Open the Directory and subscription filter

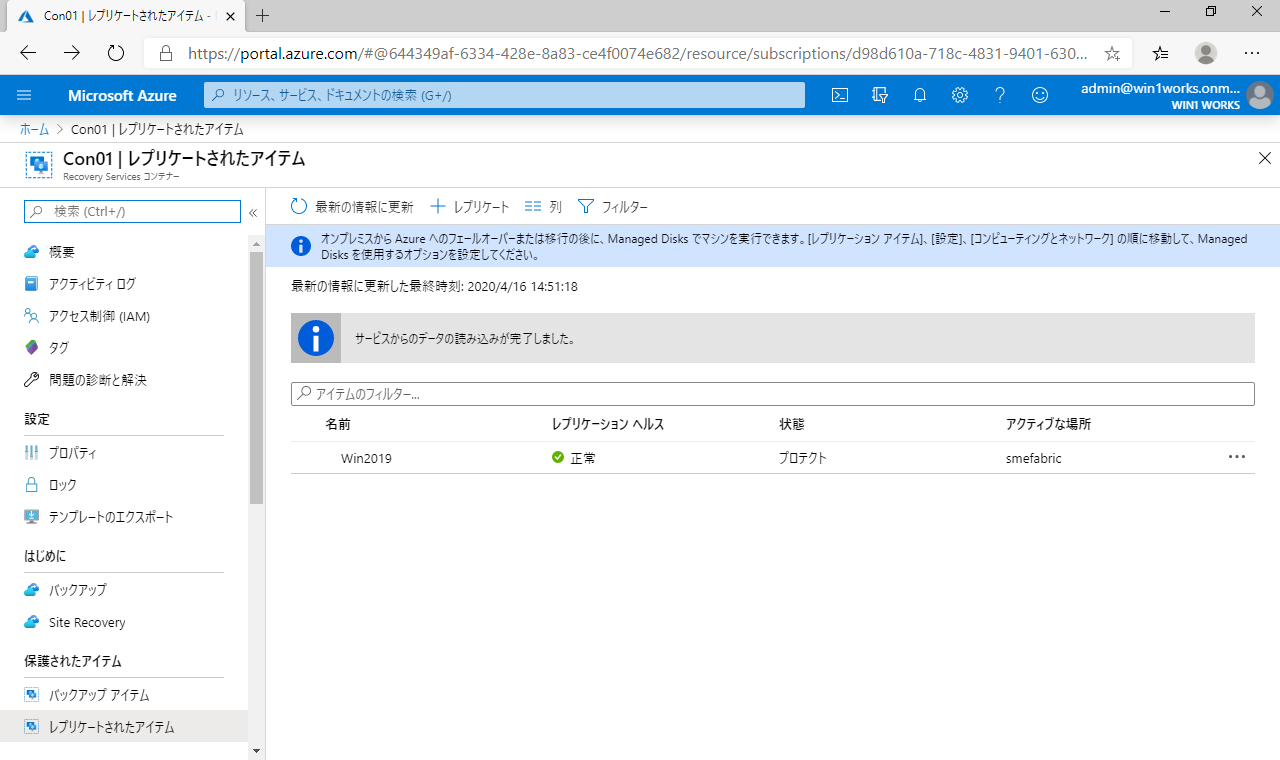(x=880, y=95)
